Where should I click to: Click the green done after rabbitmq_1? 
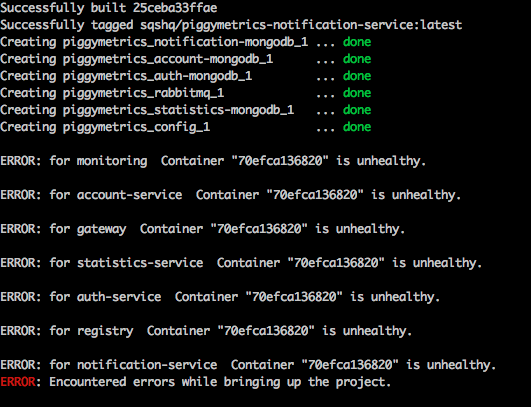pyautogui.click(x=357, y=93)
